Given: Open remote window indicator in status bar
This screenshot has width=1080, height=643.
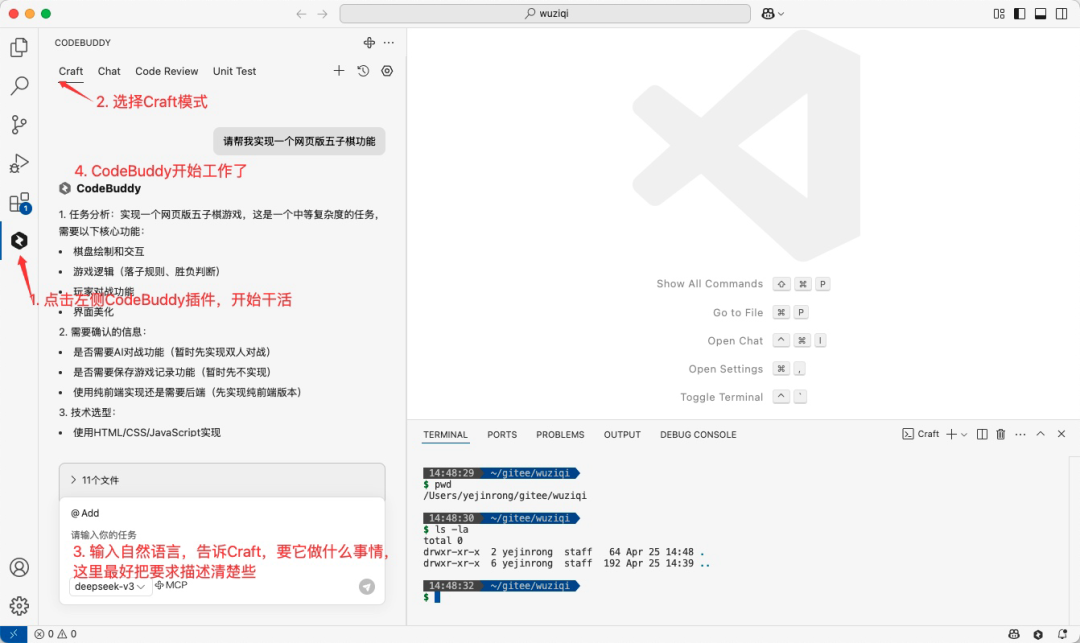Looking at the screenshot, I should coord(13,634).
